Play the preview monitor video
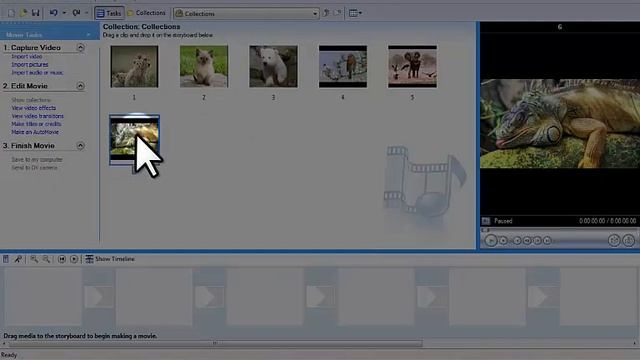 tap(491, 241)
